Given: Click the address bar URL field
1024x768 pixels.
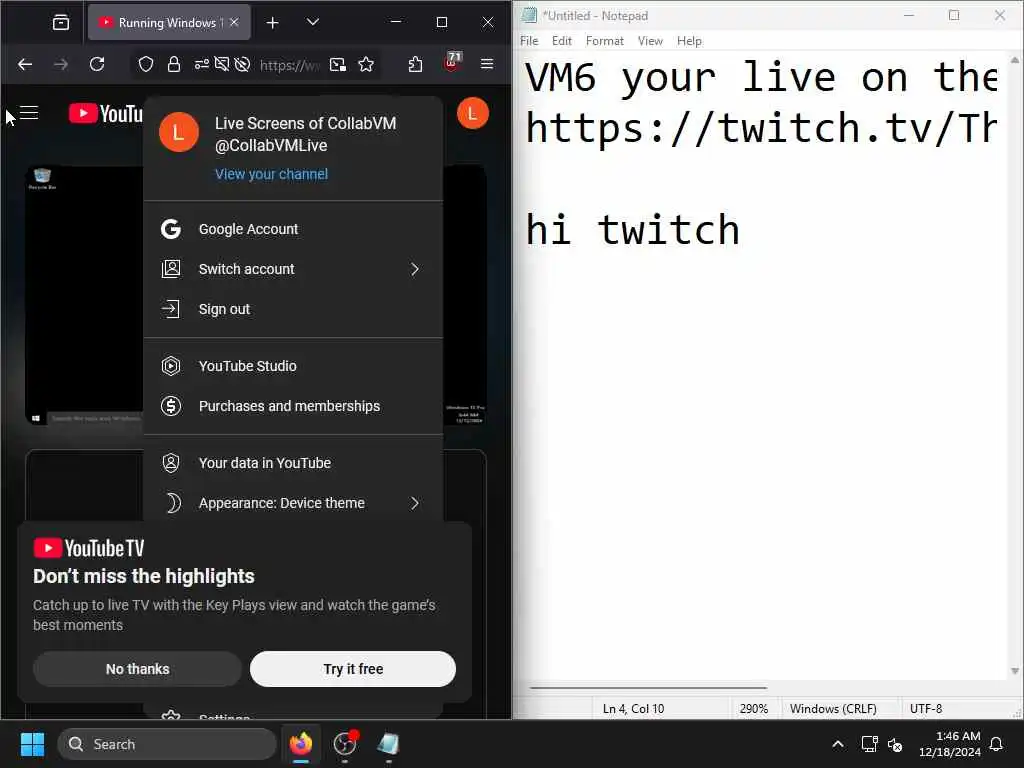Looking at the screenshot, I should pyautogui.click(x=289, y=65).
